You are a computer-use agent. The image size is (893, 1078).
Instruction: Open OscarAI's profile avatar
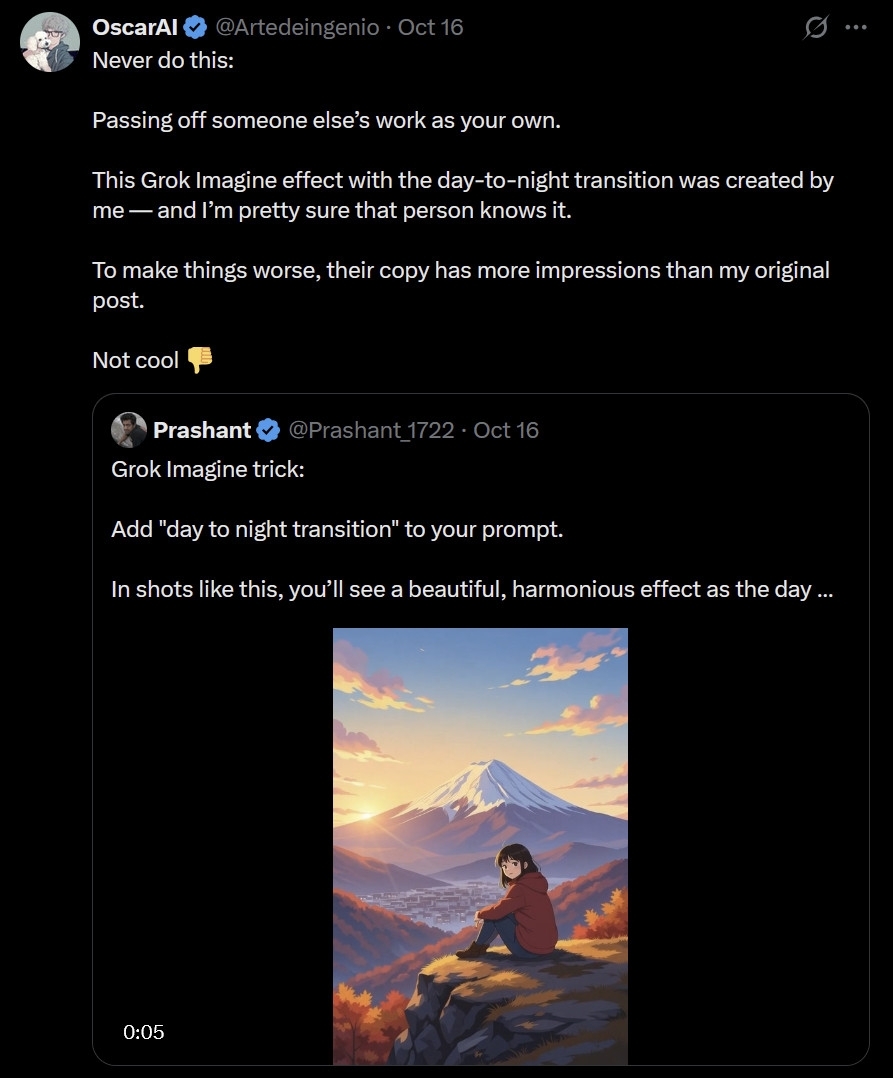pos(49,42)
